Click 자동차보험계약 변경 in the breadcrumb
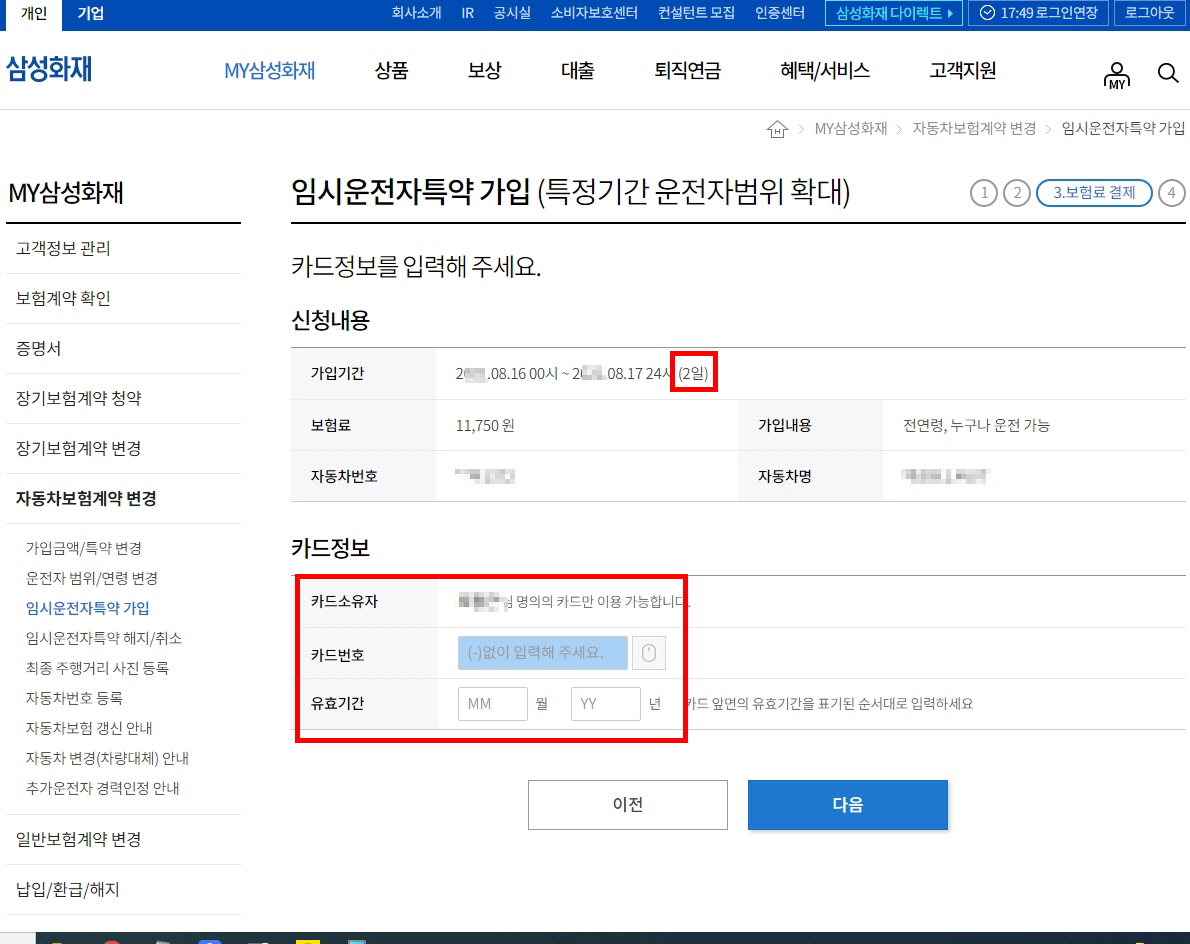1190x944 pixels. [x=974, y=129]
